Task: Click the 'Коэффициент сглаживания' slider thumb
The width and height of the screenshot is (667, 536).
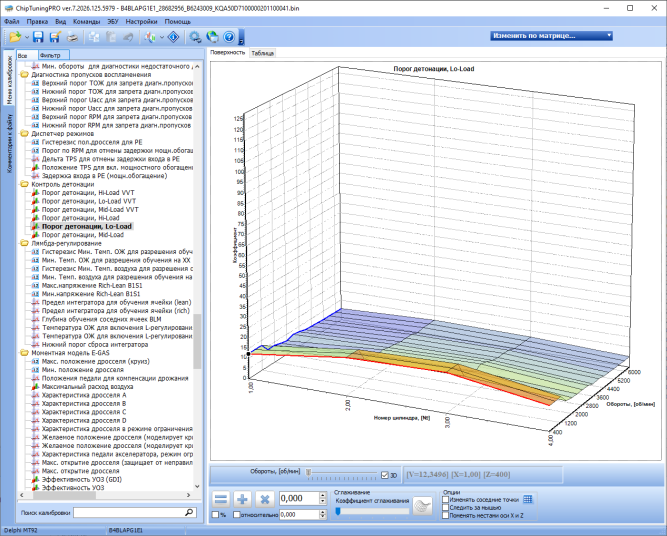Action: pyautogui.click(x=338, y=511)
